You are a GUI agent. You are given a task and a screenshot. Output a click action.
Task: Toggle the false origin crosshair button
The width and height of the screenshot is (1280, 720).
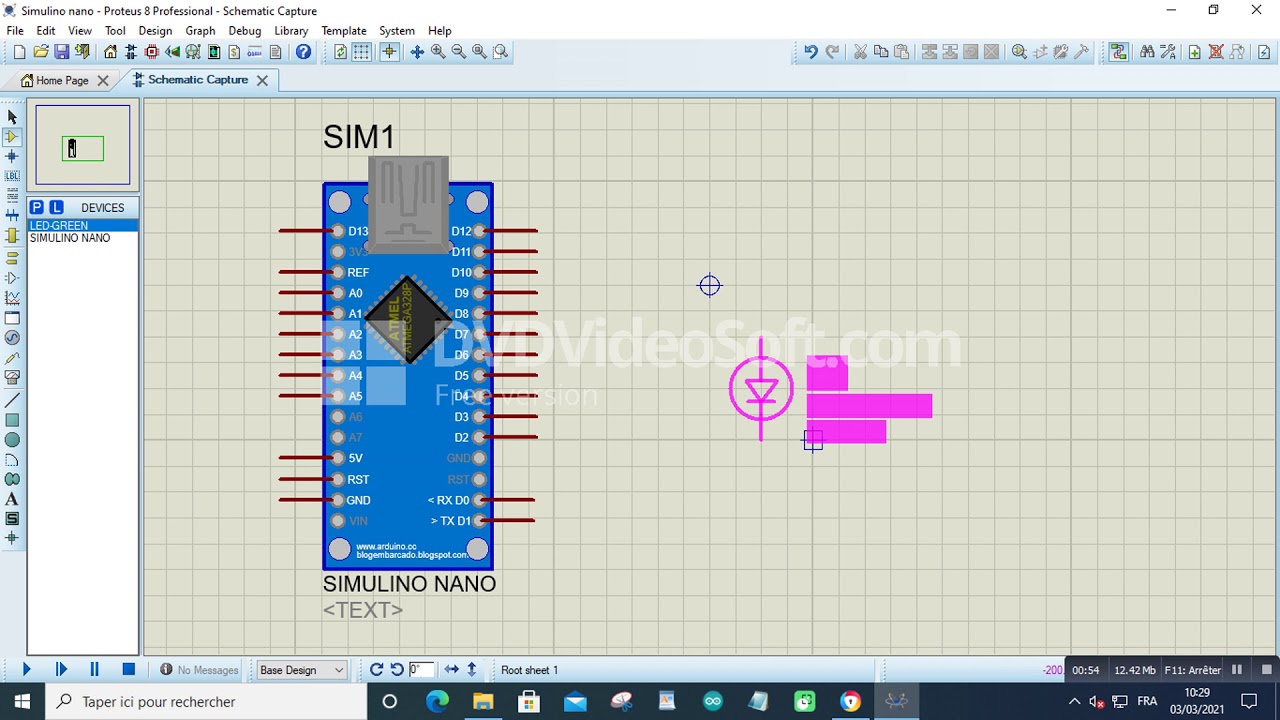tap(389, 52)
